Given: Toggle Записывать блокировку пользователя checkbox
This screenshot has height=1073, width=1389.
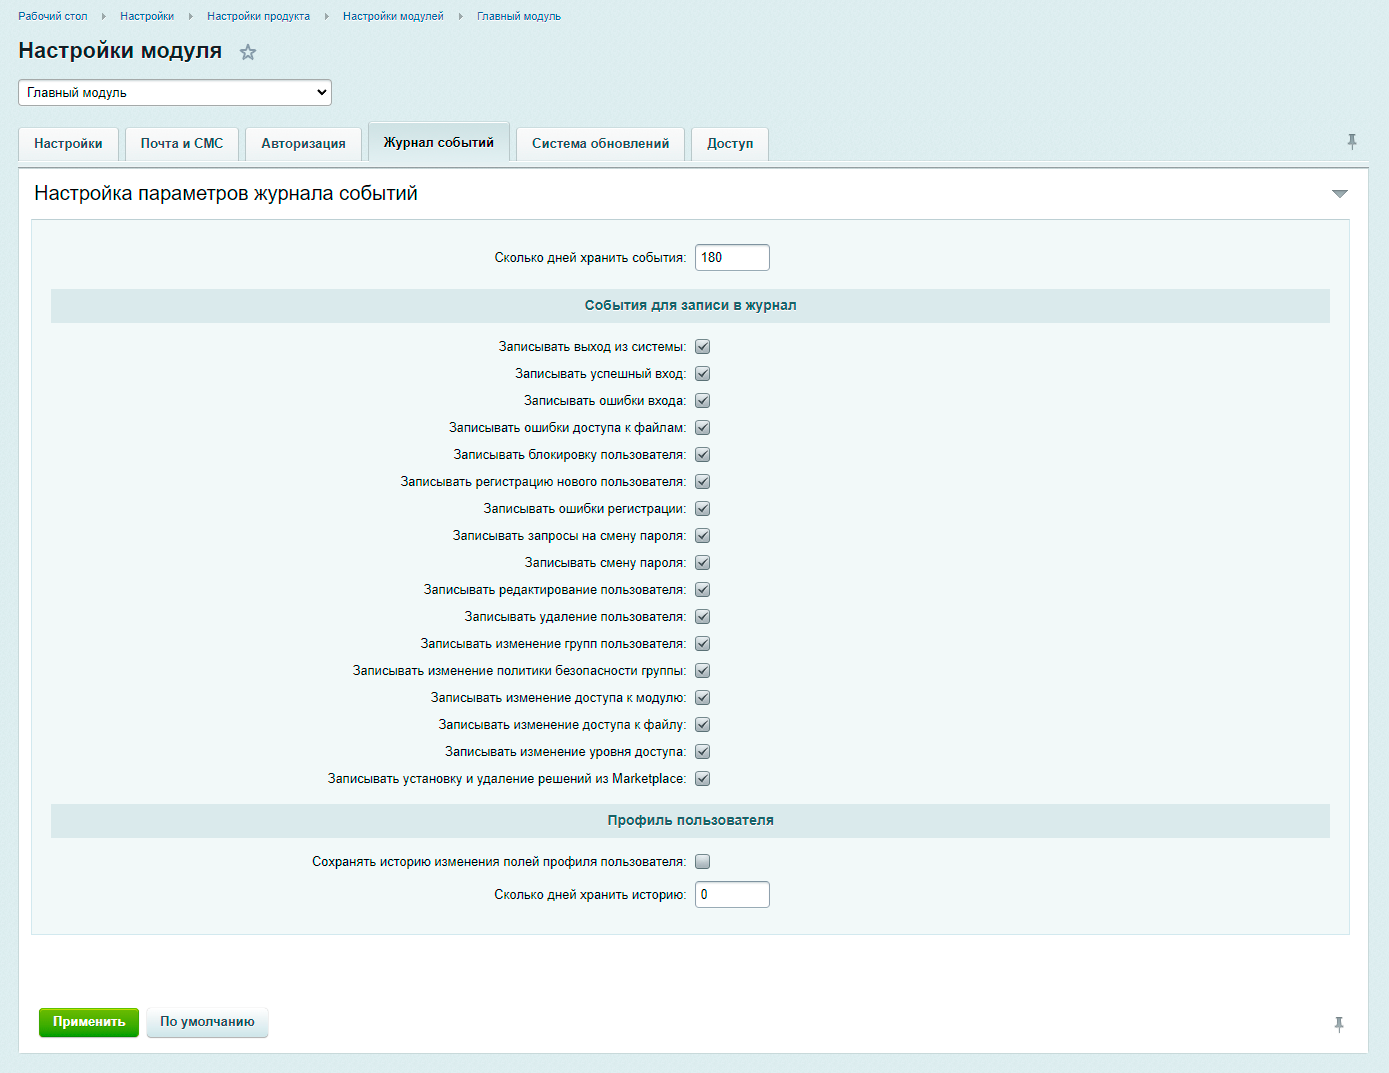Looking at the screenshot, I should coord(703,455).
